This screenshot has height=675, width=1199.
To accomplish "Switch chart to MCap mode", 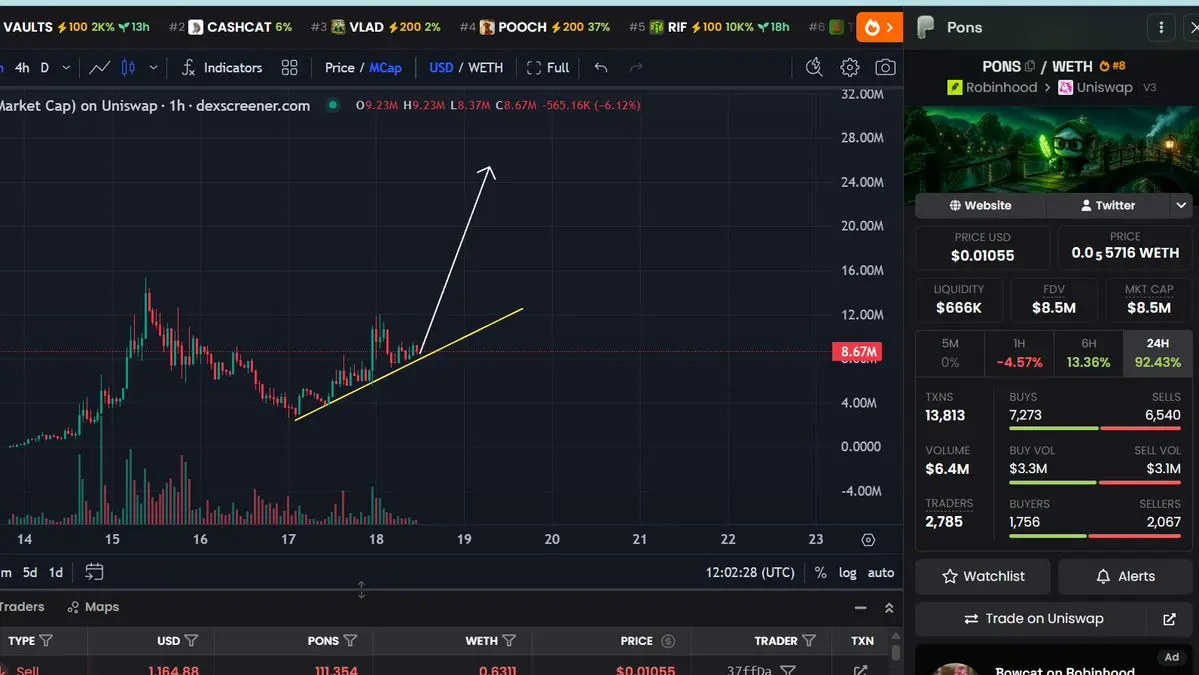I will [385, 68].
